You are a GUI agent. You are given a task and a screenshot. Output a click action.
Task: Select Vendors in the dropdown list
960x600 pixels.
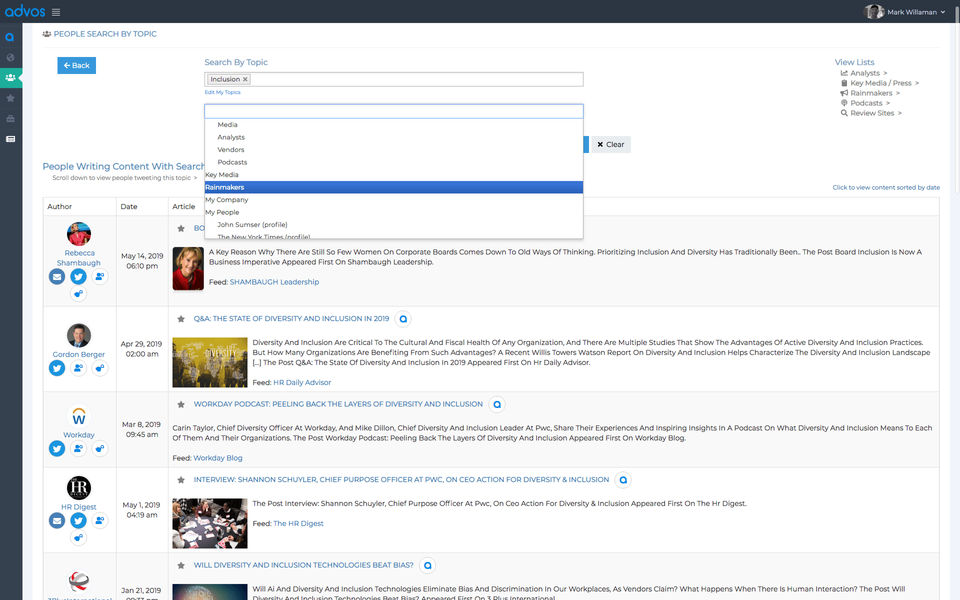click(x=394, y=150)
